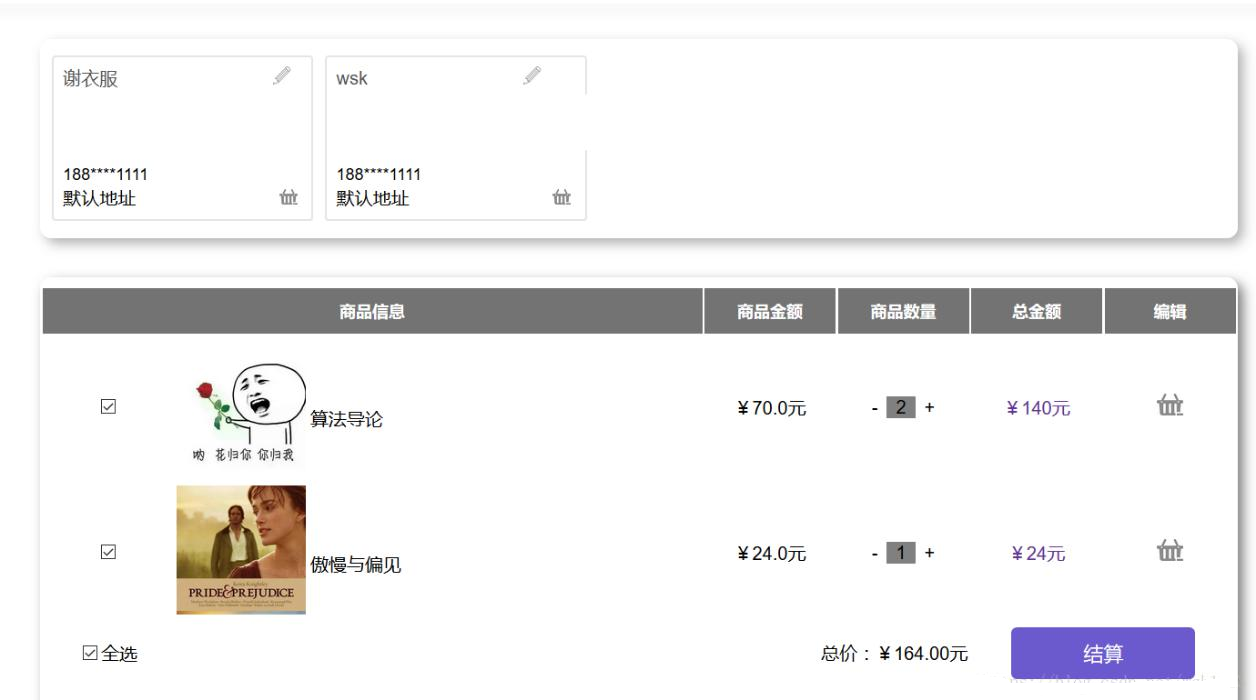Click the 结算 checkout button
1256x700 pixels.
(1102, 653)
